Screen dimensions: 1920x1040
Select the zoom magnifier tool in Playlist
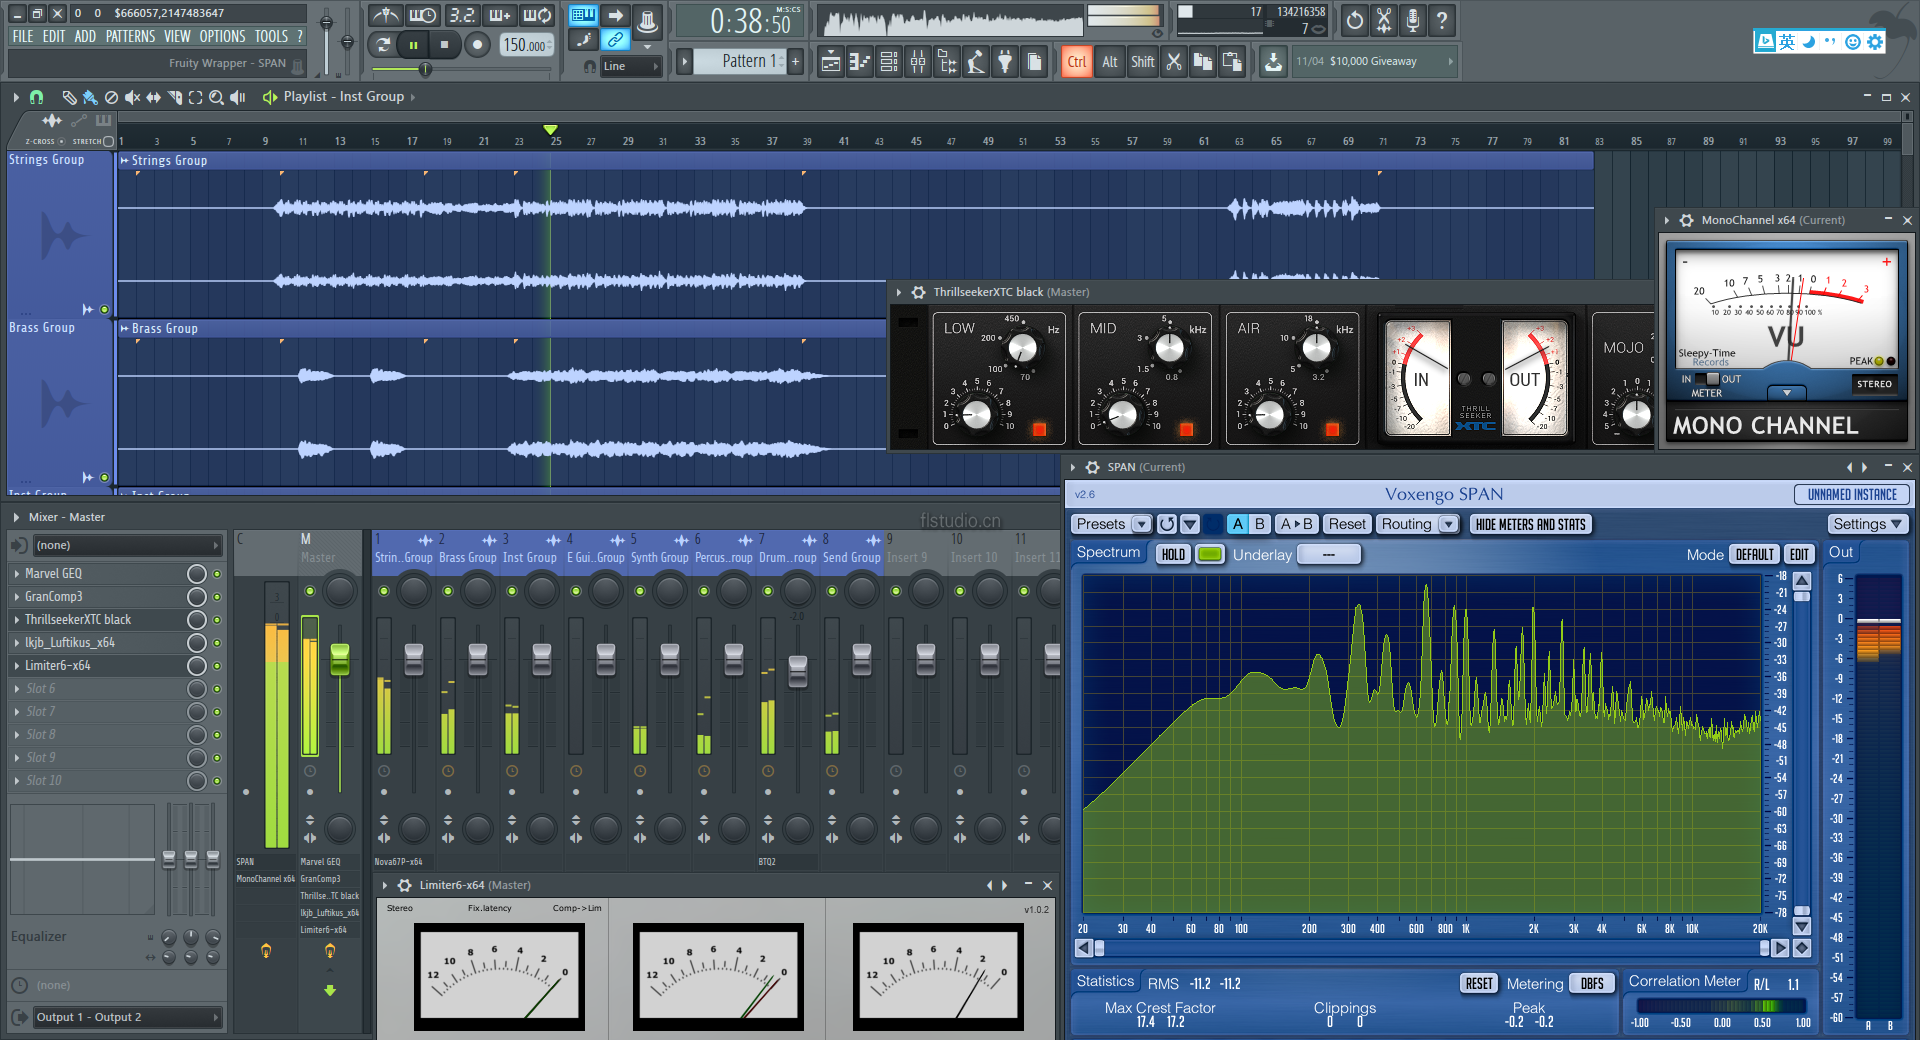(x=216, y=97)
